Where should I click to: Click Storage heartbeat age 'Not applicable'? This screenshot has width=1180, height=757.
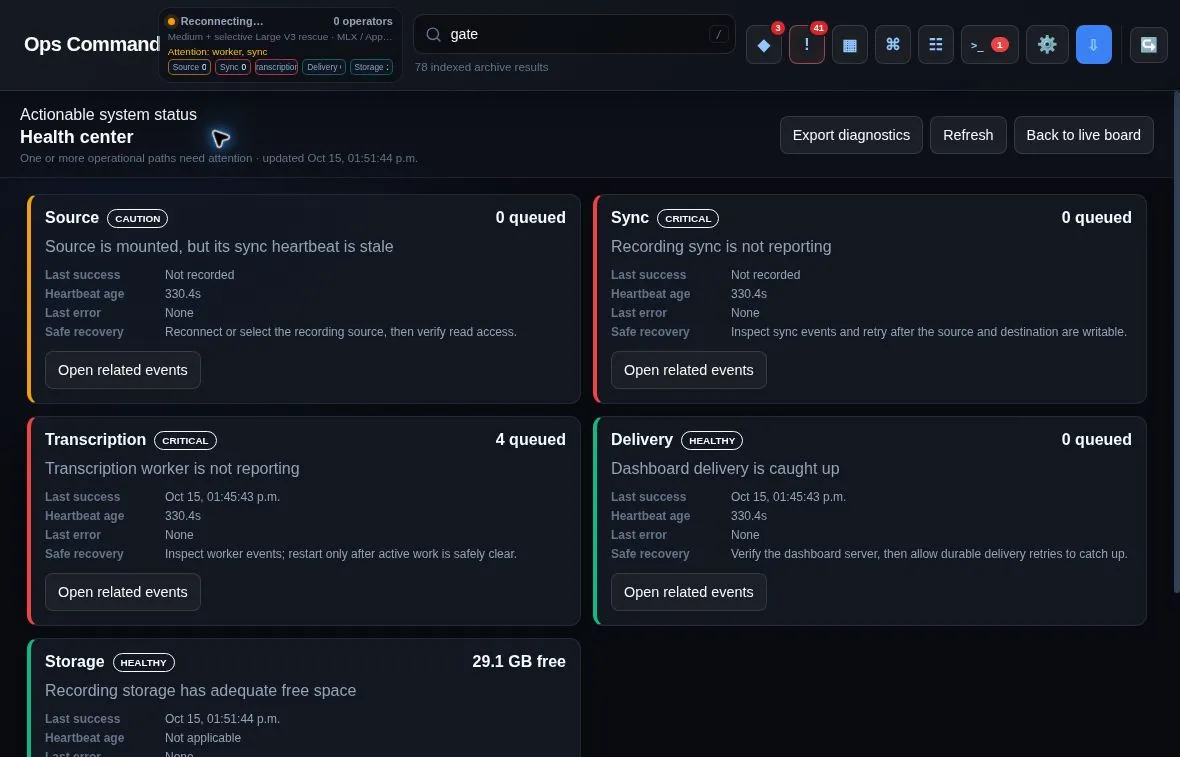(x=203, y=737)
